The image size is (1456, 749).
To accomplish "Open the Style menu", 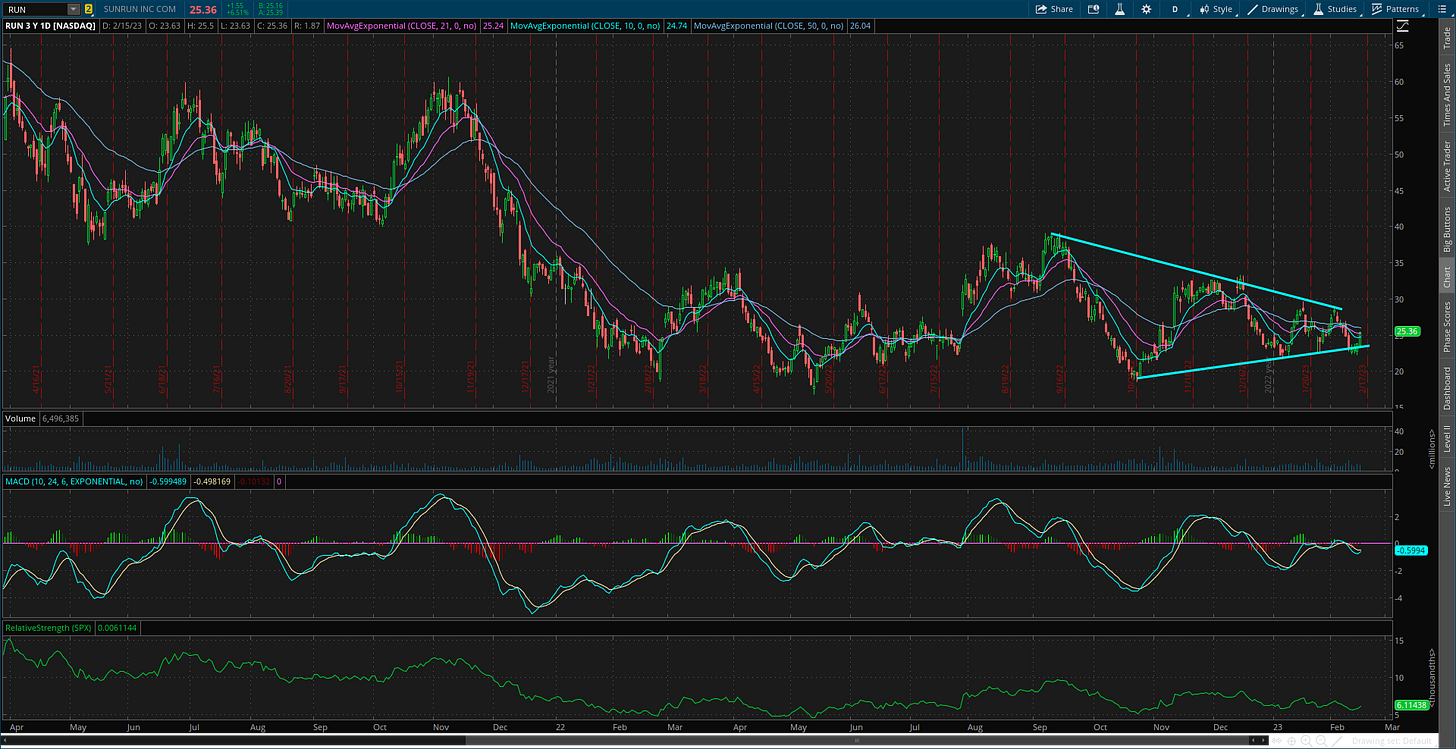I will [x=1216, y=9].
